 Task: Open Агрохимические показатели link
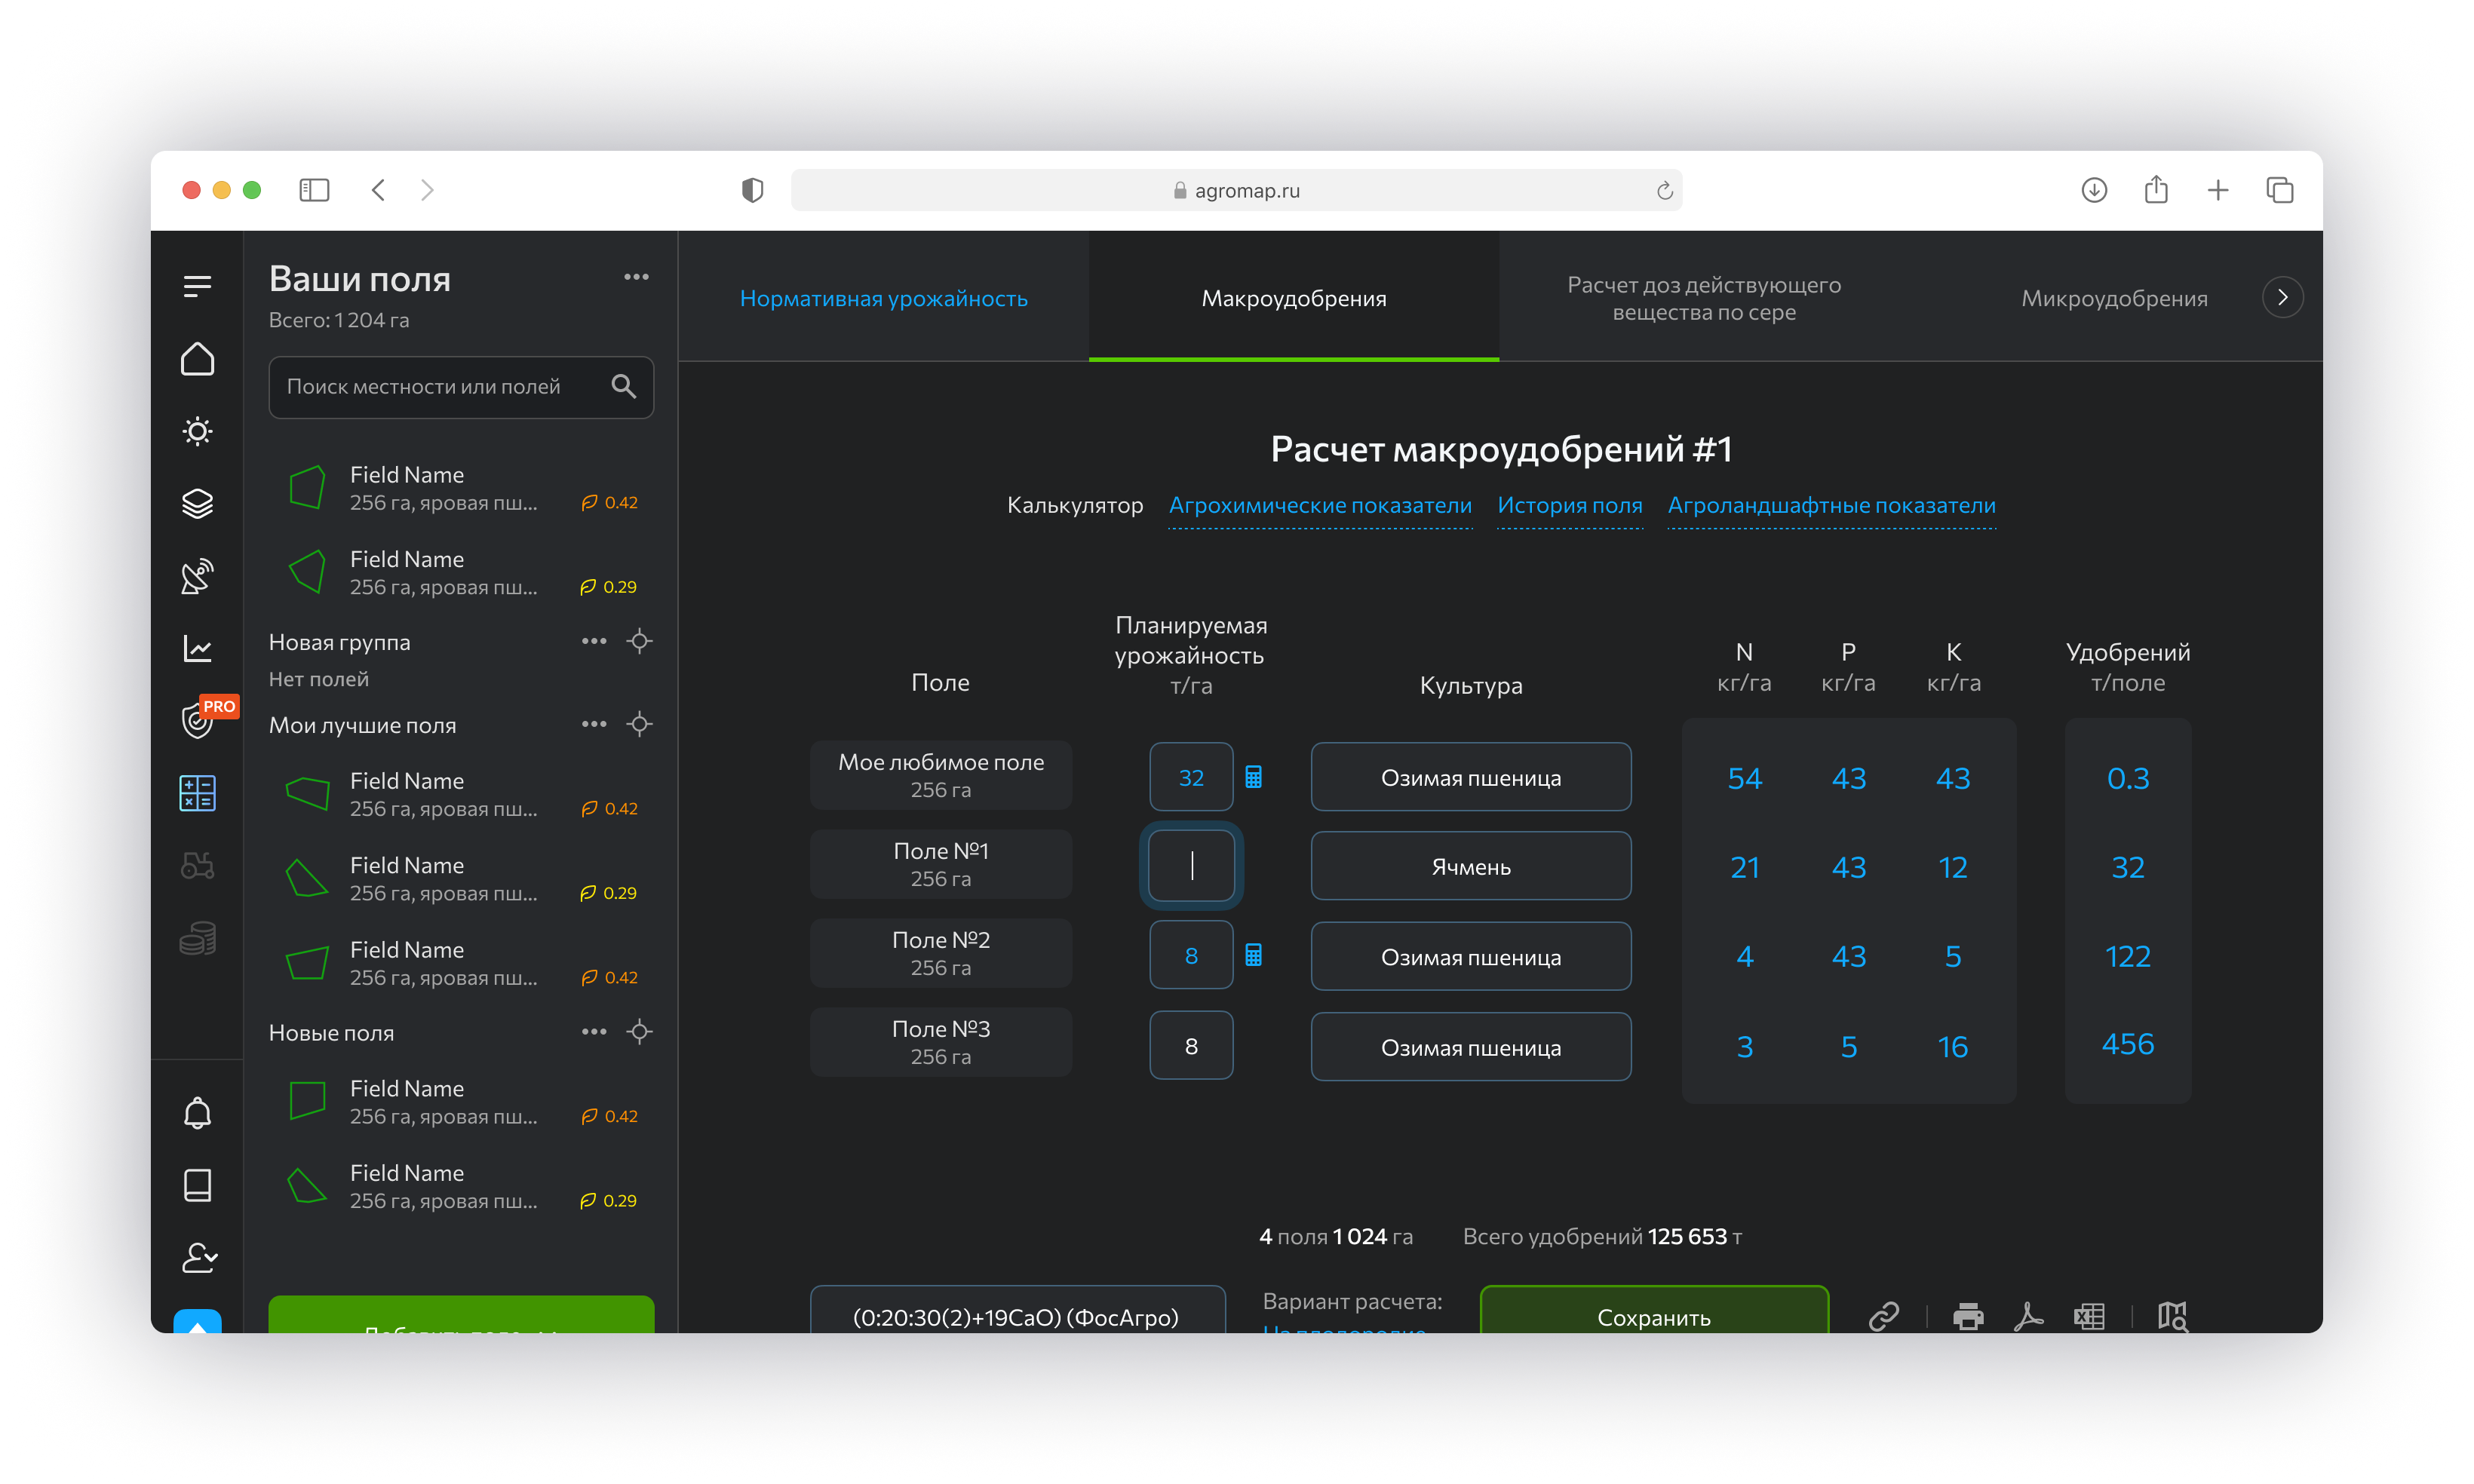pos(1320,505)
